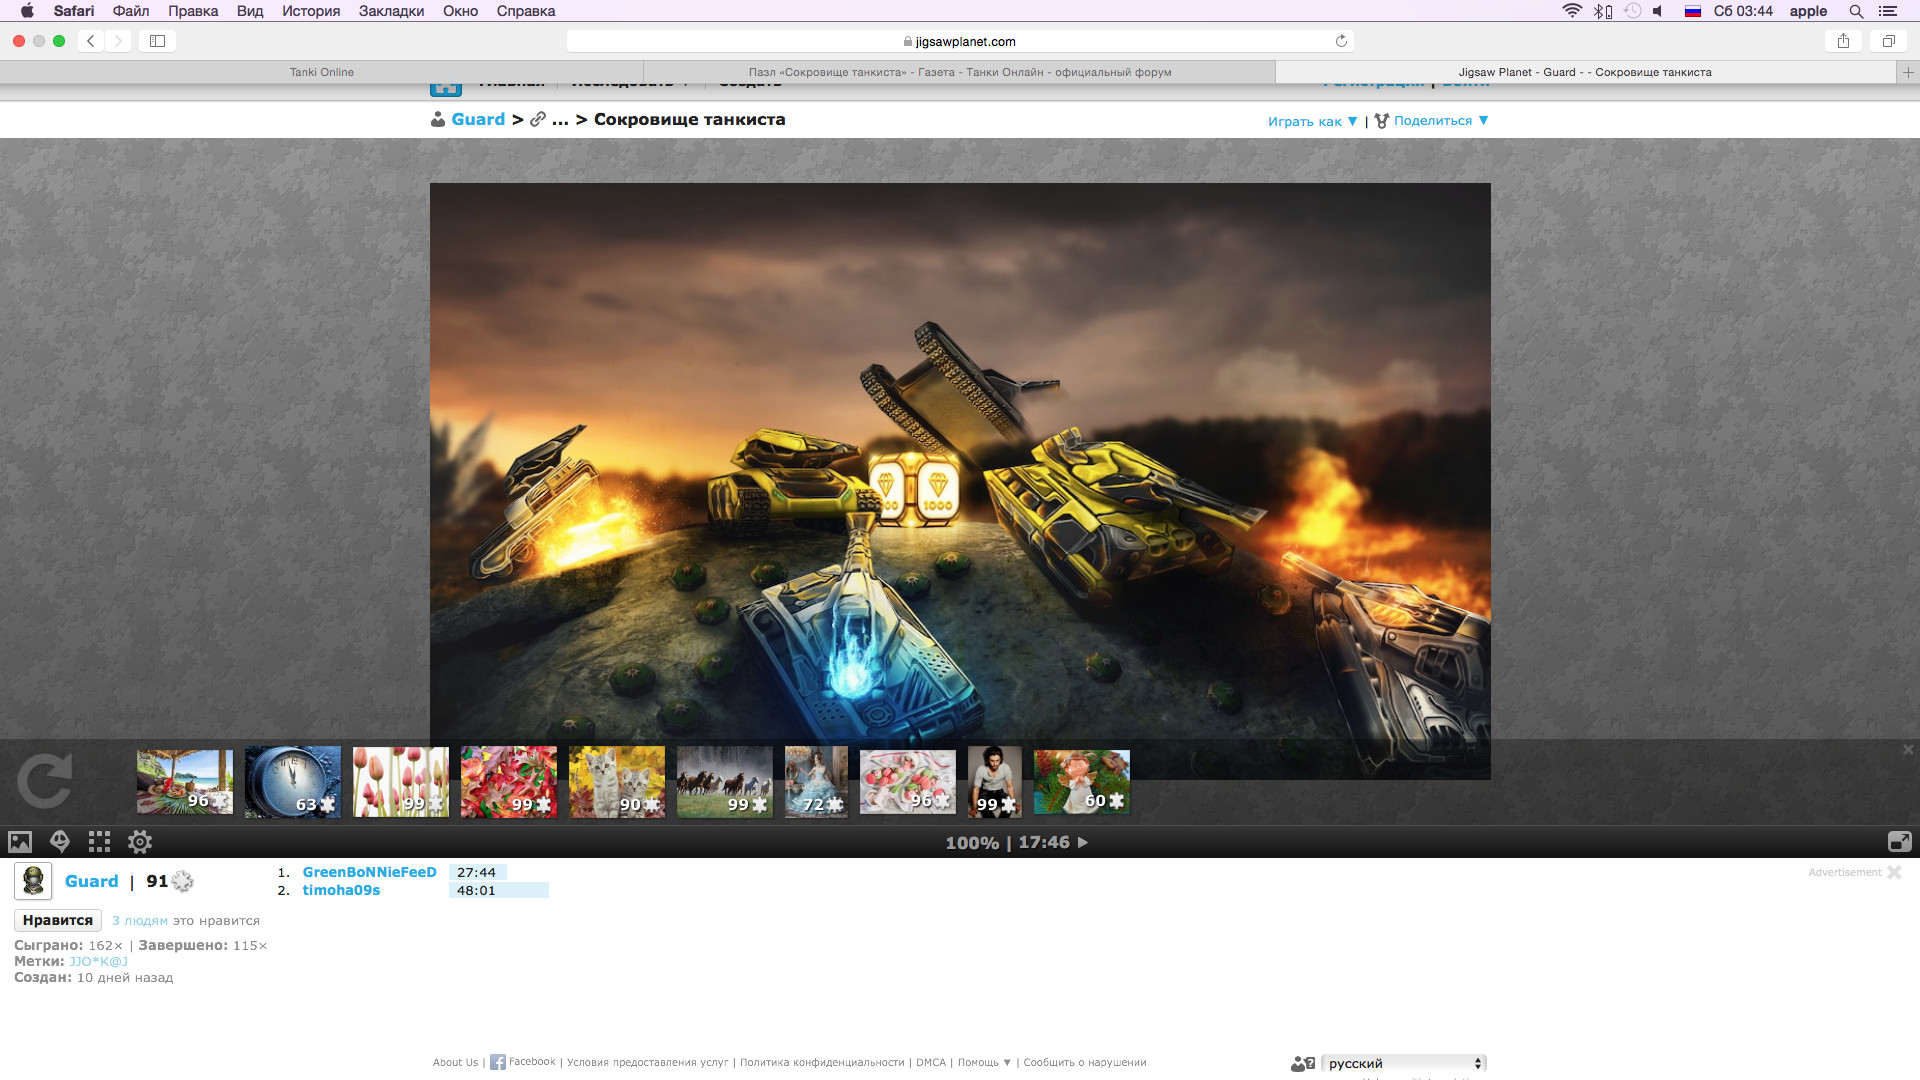Open puzzle settings gear icon
The height and width of the screenshot is (1080, 1920).
[140, 842]
